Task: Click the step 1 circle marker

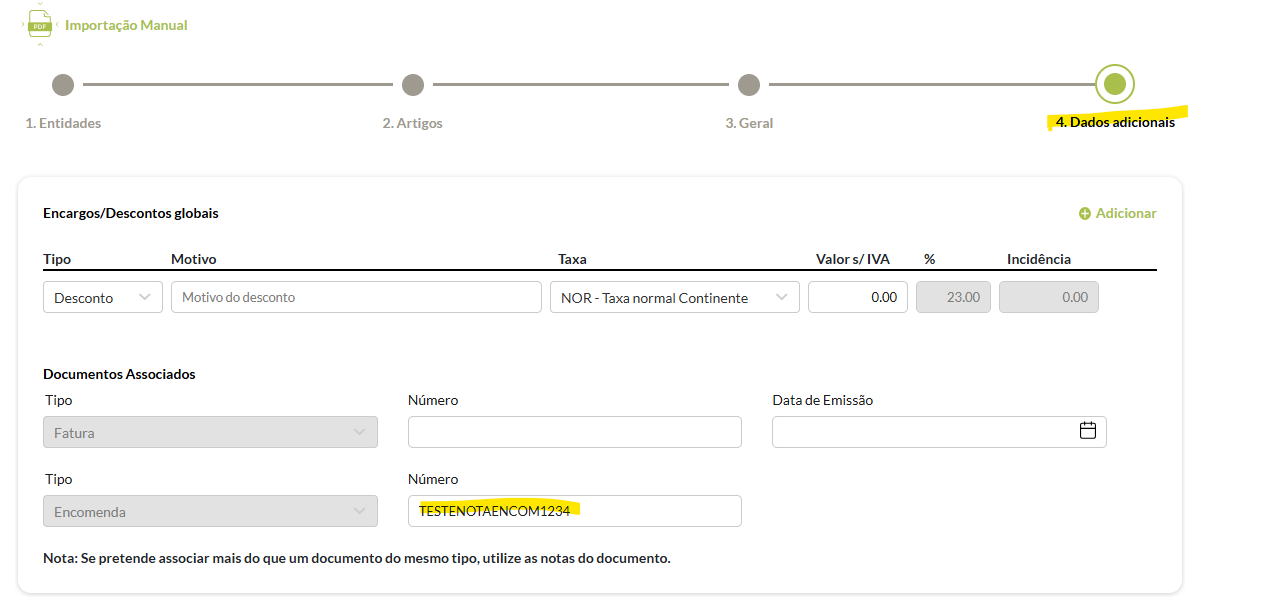Action: [x=63, y=85]
